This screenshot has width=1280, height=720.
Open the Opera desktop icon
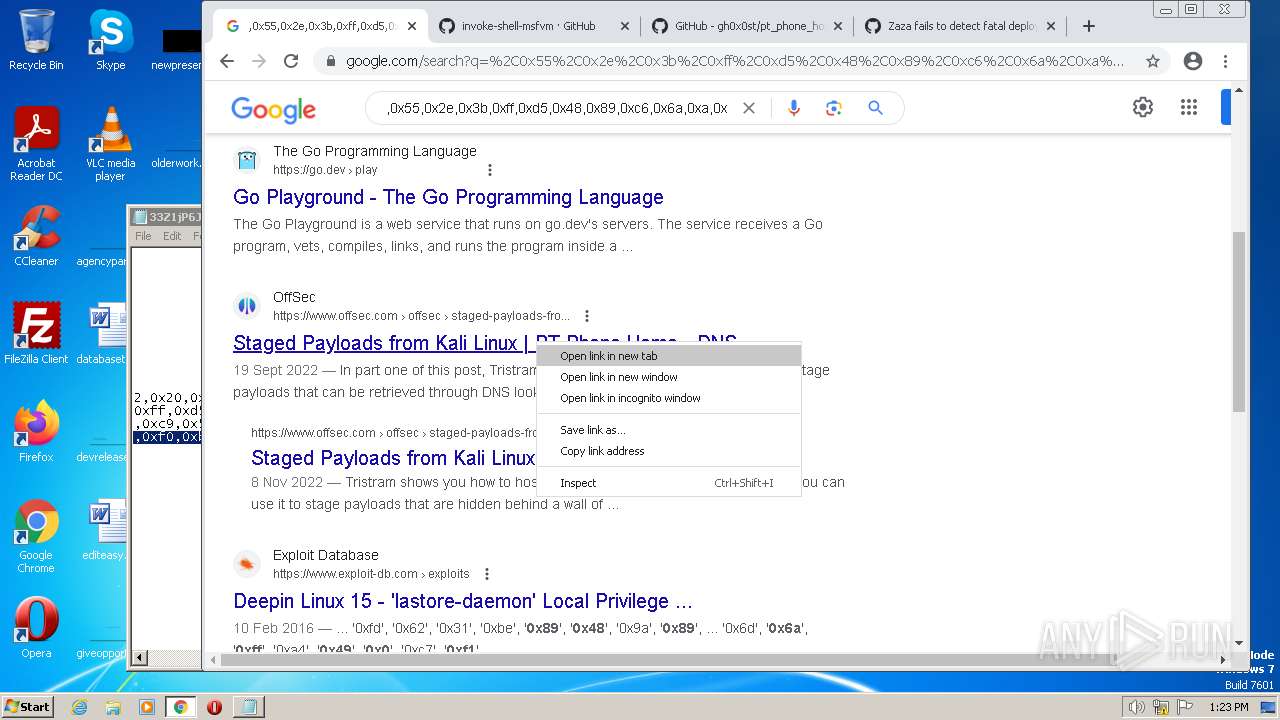36,628
